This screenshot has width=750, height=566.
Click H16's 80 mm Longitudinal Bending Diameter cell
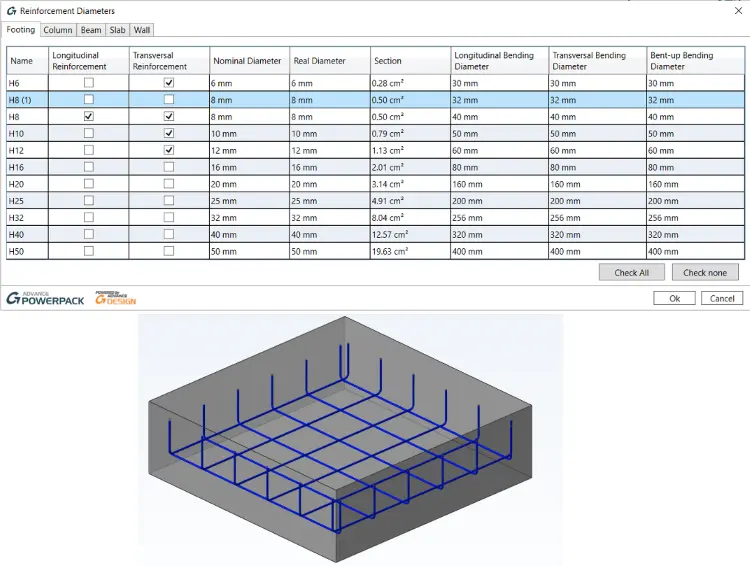pos(499,167)
